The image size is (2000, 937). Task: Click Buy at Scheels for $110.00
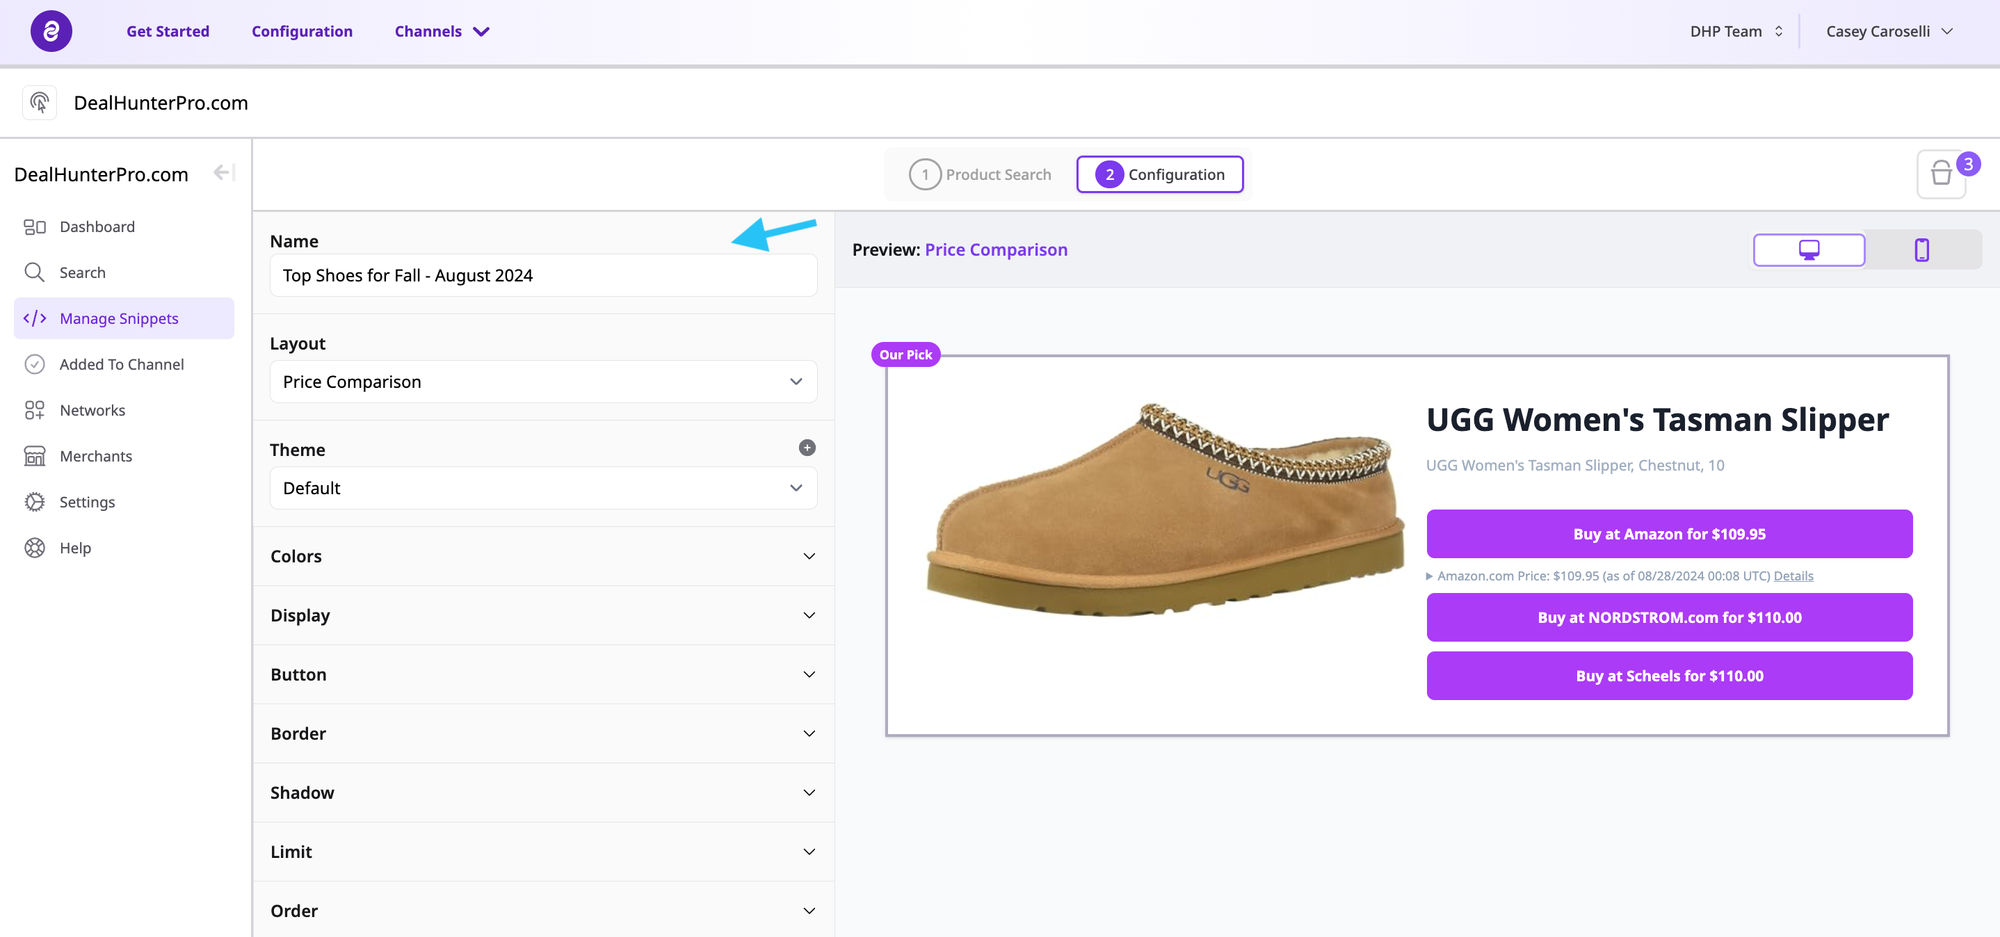pyautogui.click(x=1669, y=676)
